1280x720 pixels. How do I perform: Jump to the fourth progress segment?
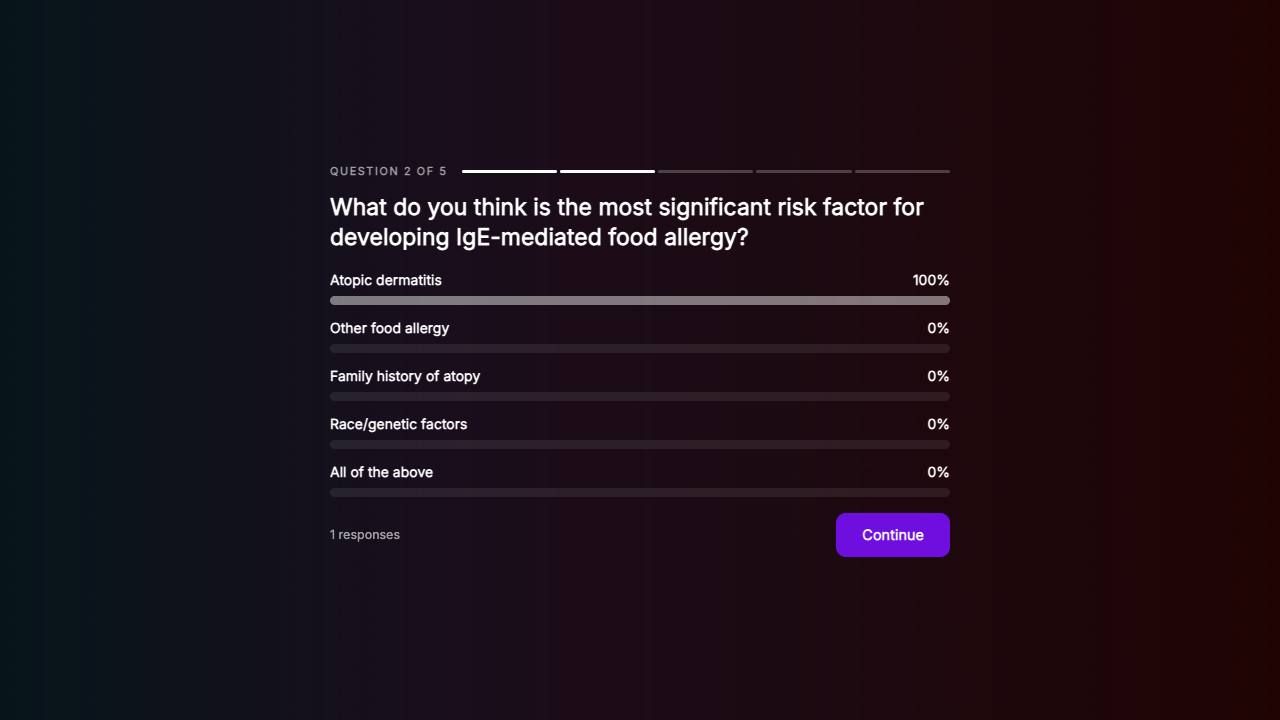[x=804, y=171]
